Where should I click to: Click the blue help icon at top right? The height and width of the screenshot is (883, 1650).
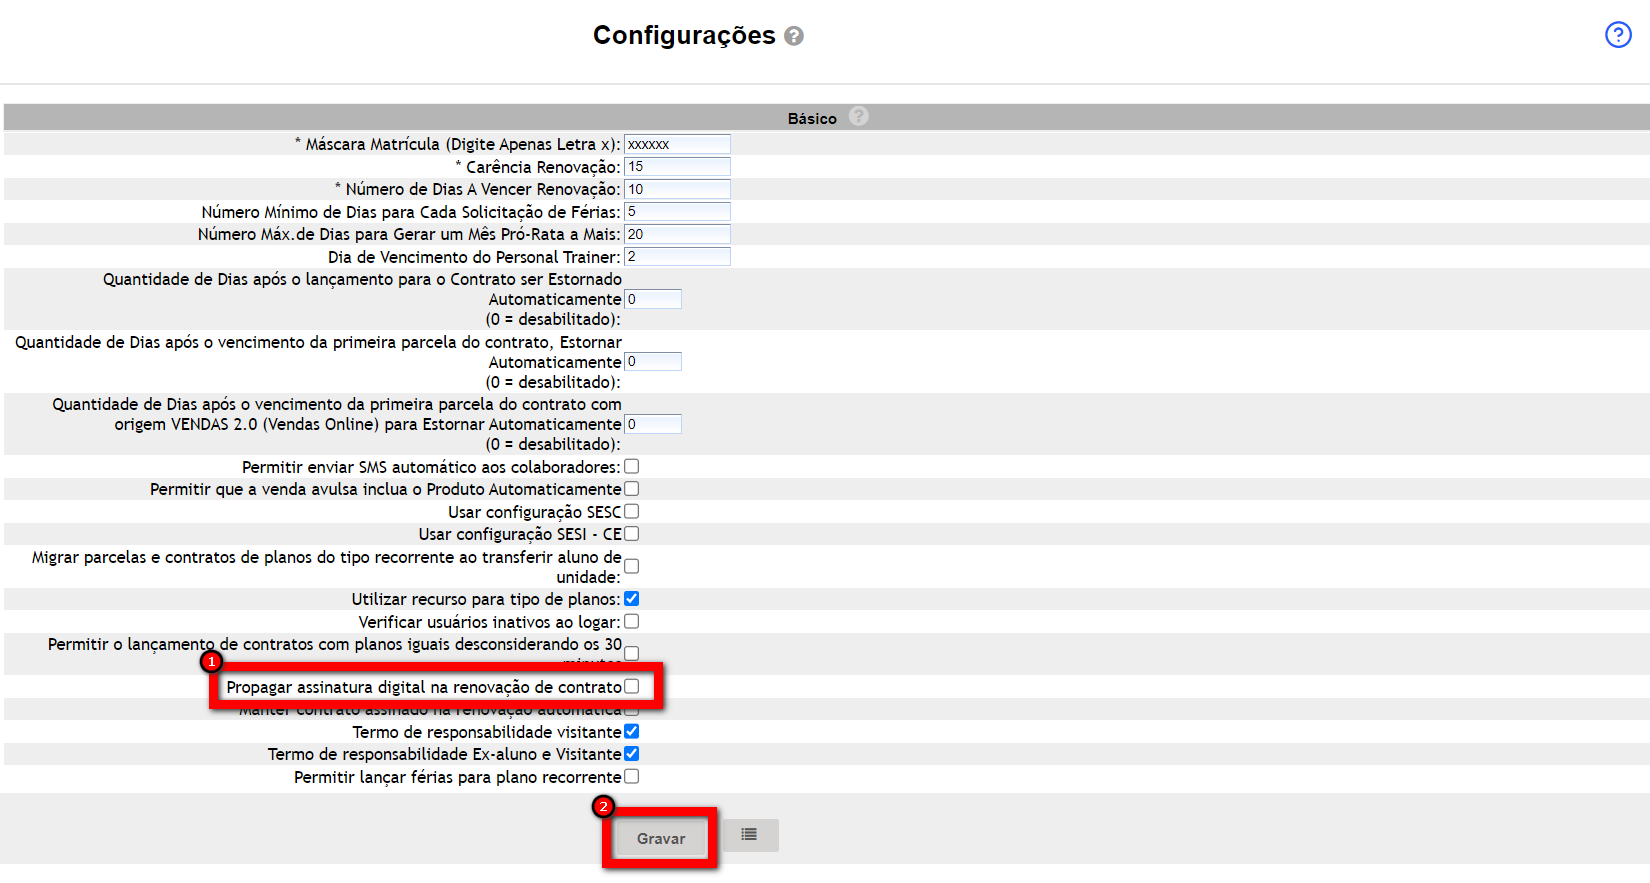click(x=1617, y=35)
